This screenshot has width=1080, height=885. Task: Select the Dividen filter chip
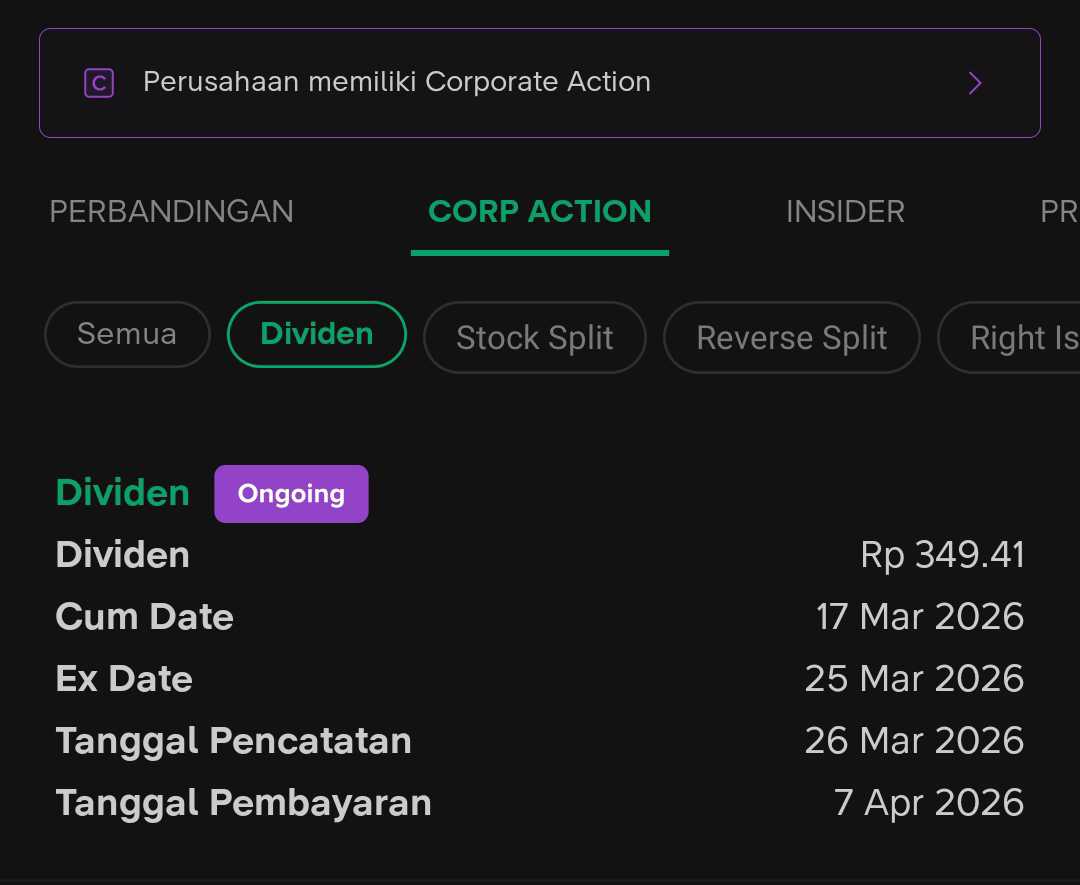(317, 334)
